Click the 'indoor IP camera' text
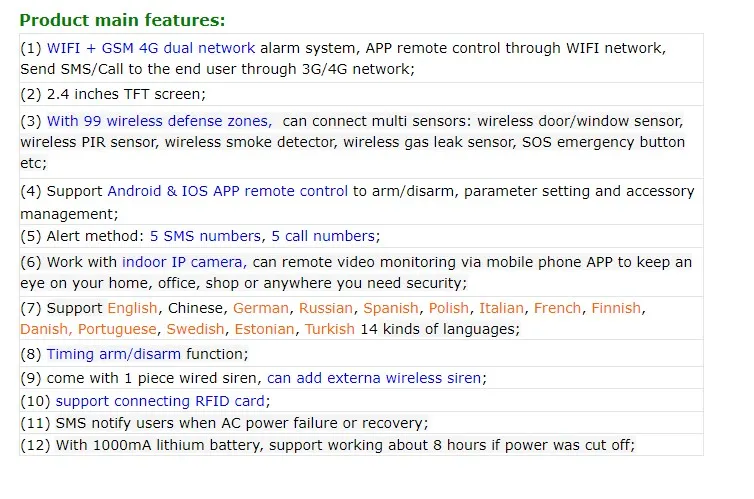This screenshot has height=499, width=754. pos(184,262)
